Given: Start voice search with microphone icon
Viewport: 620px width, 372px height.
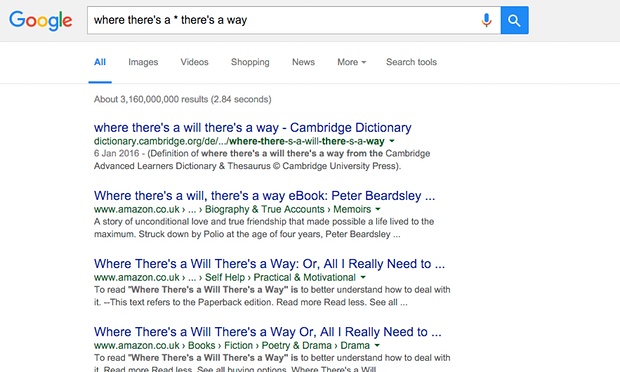Looking at the screenshot, I should 486,20.
